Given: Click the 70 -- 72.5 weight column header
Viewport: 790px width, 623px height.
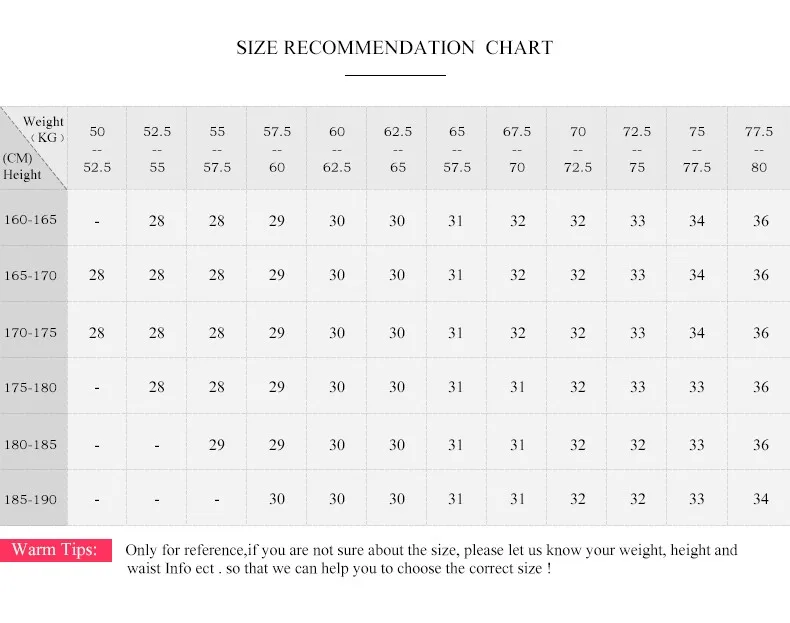Looking at the screenshot, I should [577, 149].
